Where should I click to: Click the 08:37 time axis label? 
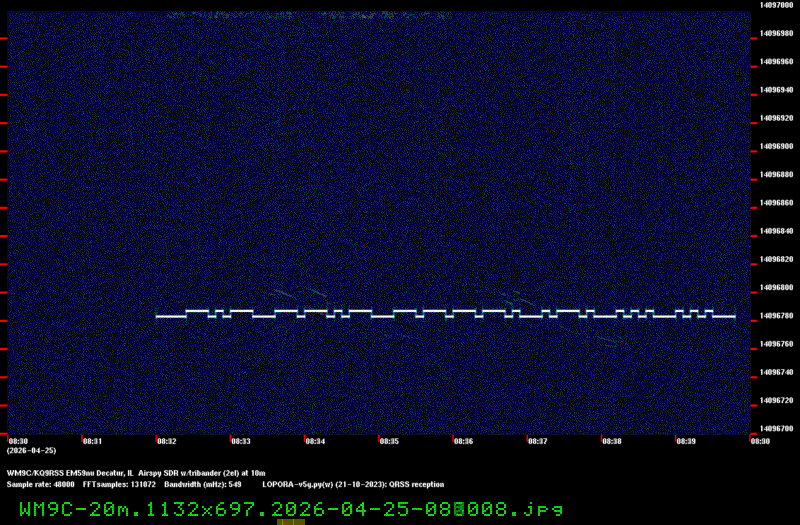click(538, 441)
